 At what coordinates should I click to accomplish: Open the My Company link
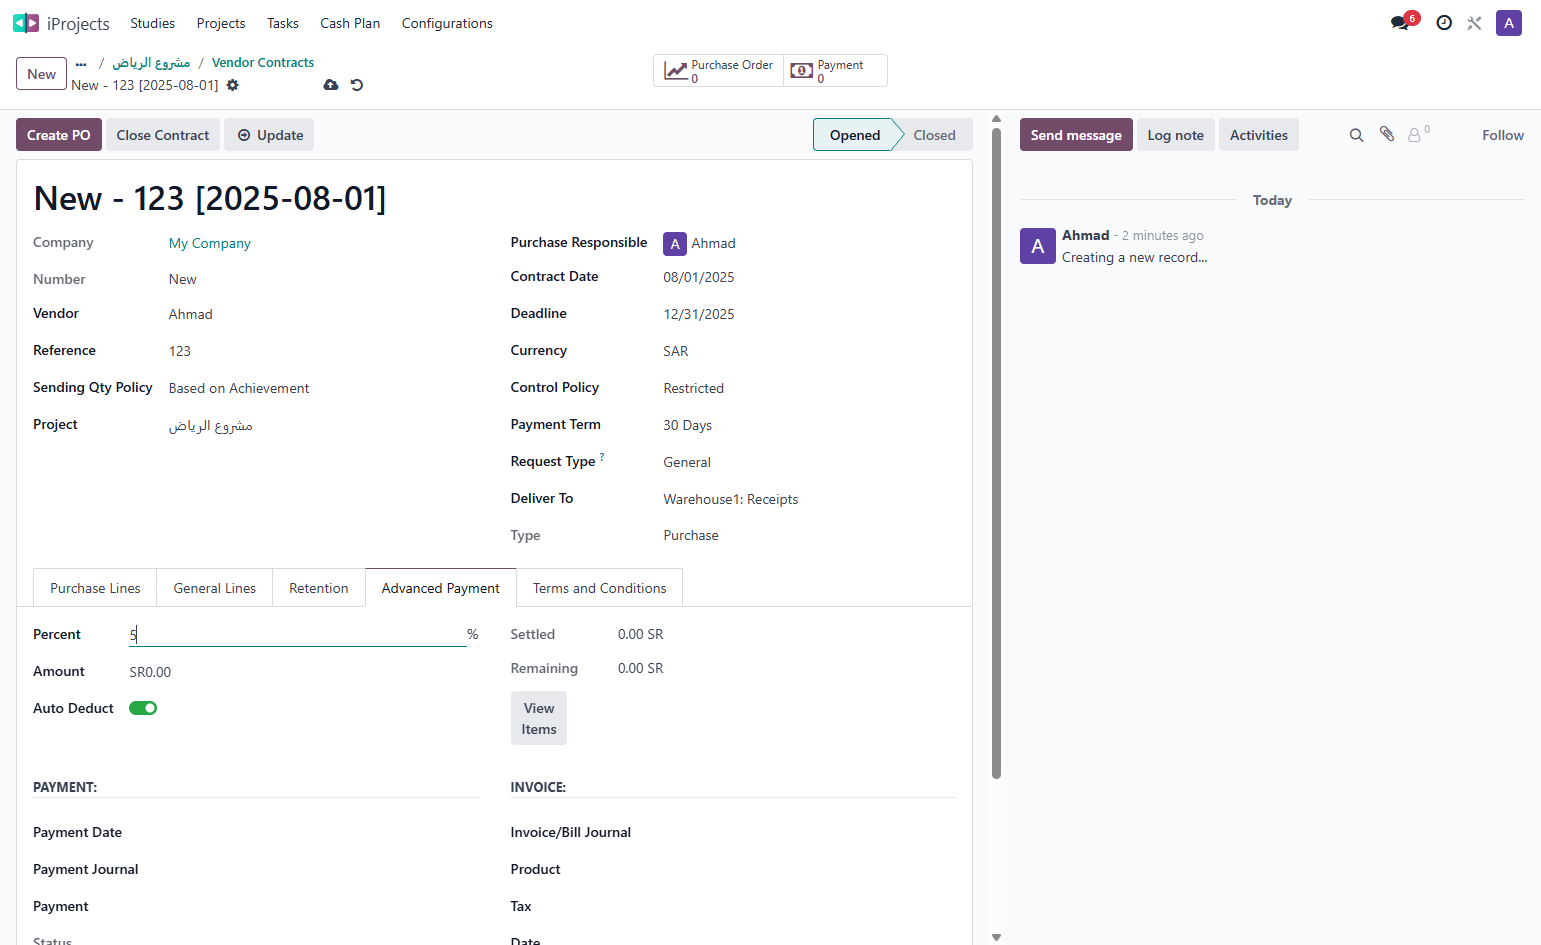coord(210,243)
